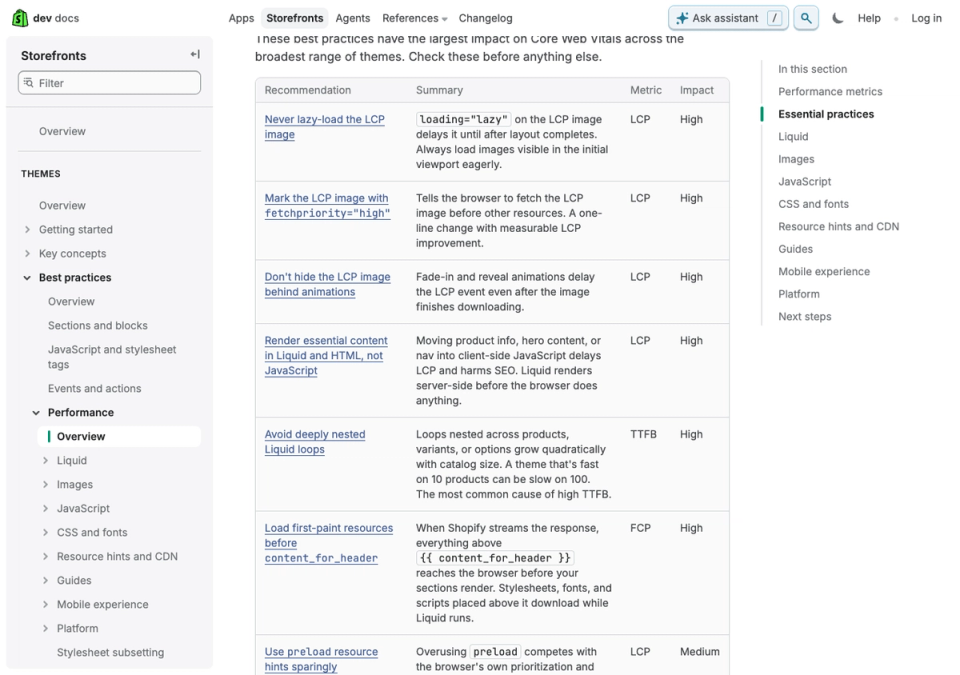
Task: Open Mark the LCP image with fetchpriority link
Action: [327, 206]
